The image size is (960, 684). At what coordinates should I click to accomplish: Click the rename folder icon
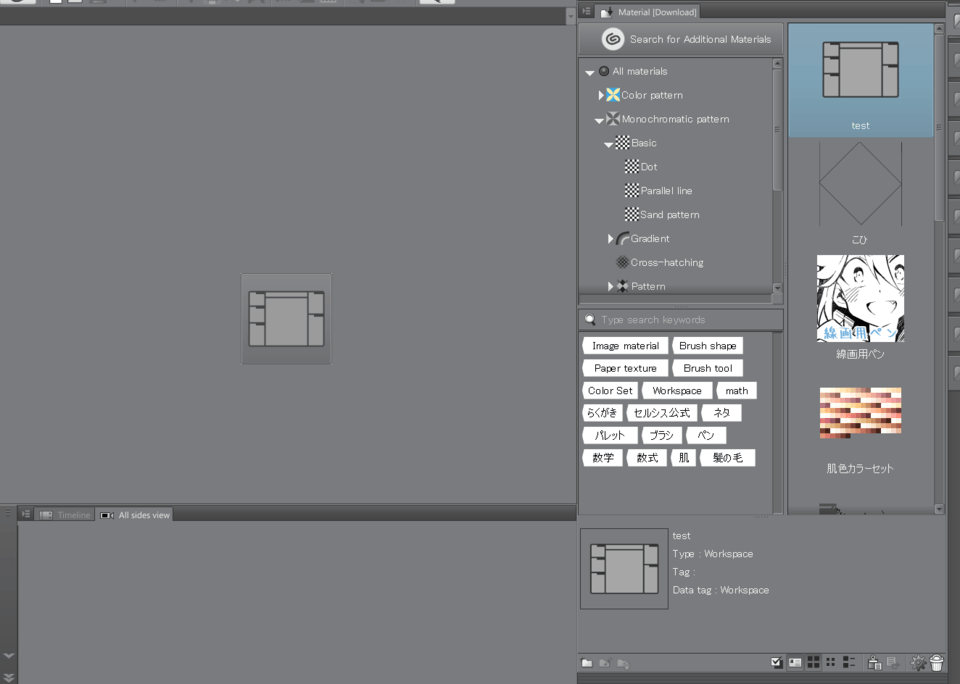pyautogui.click(x=605, y=663)
